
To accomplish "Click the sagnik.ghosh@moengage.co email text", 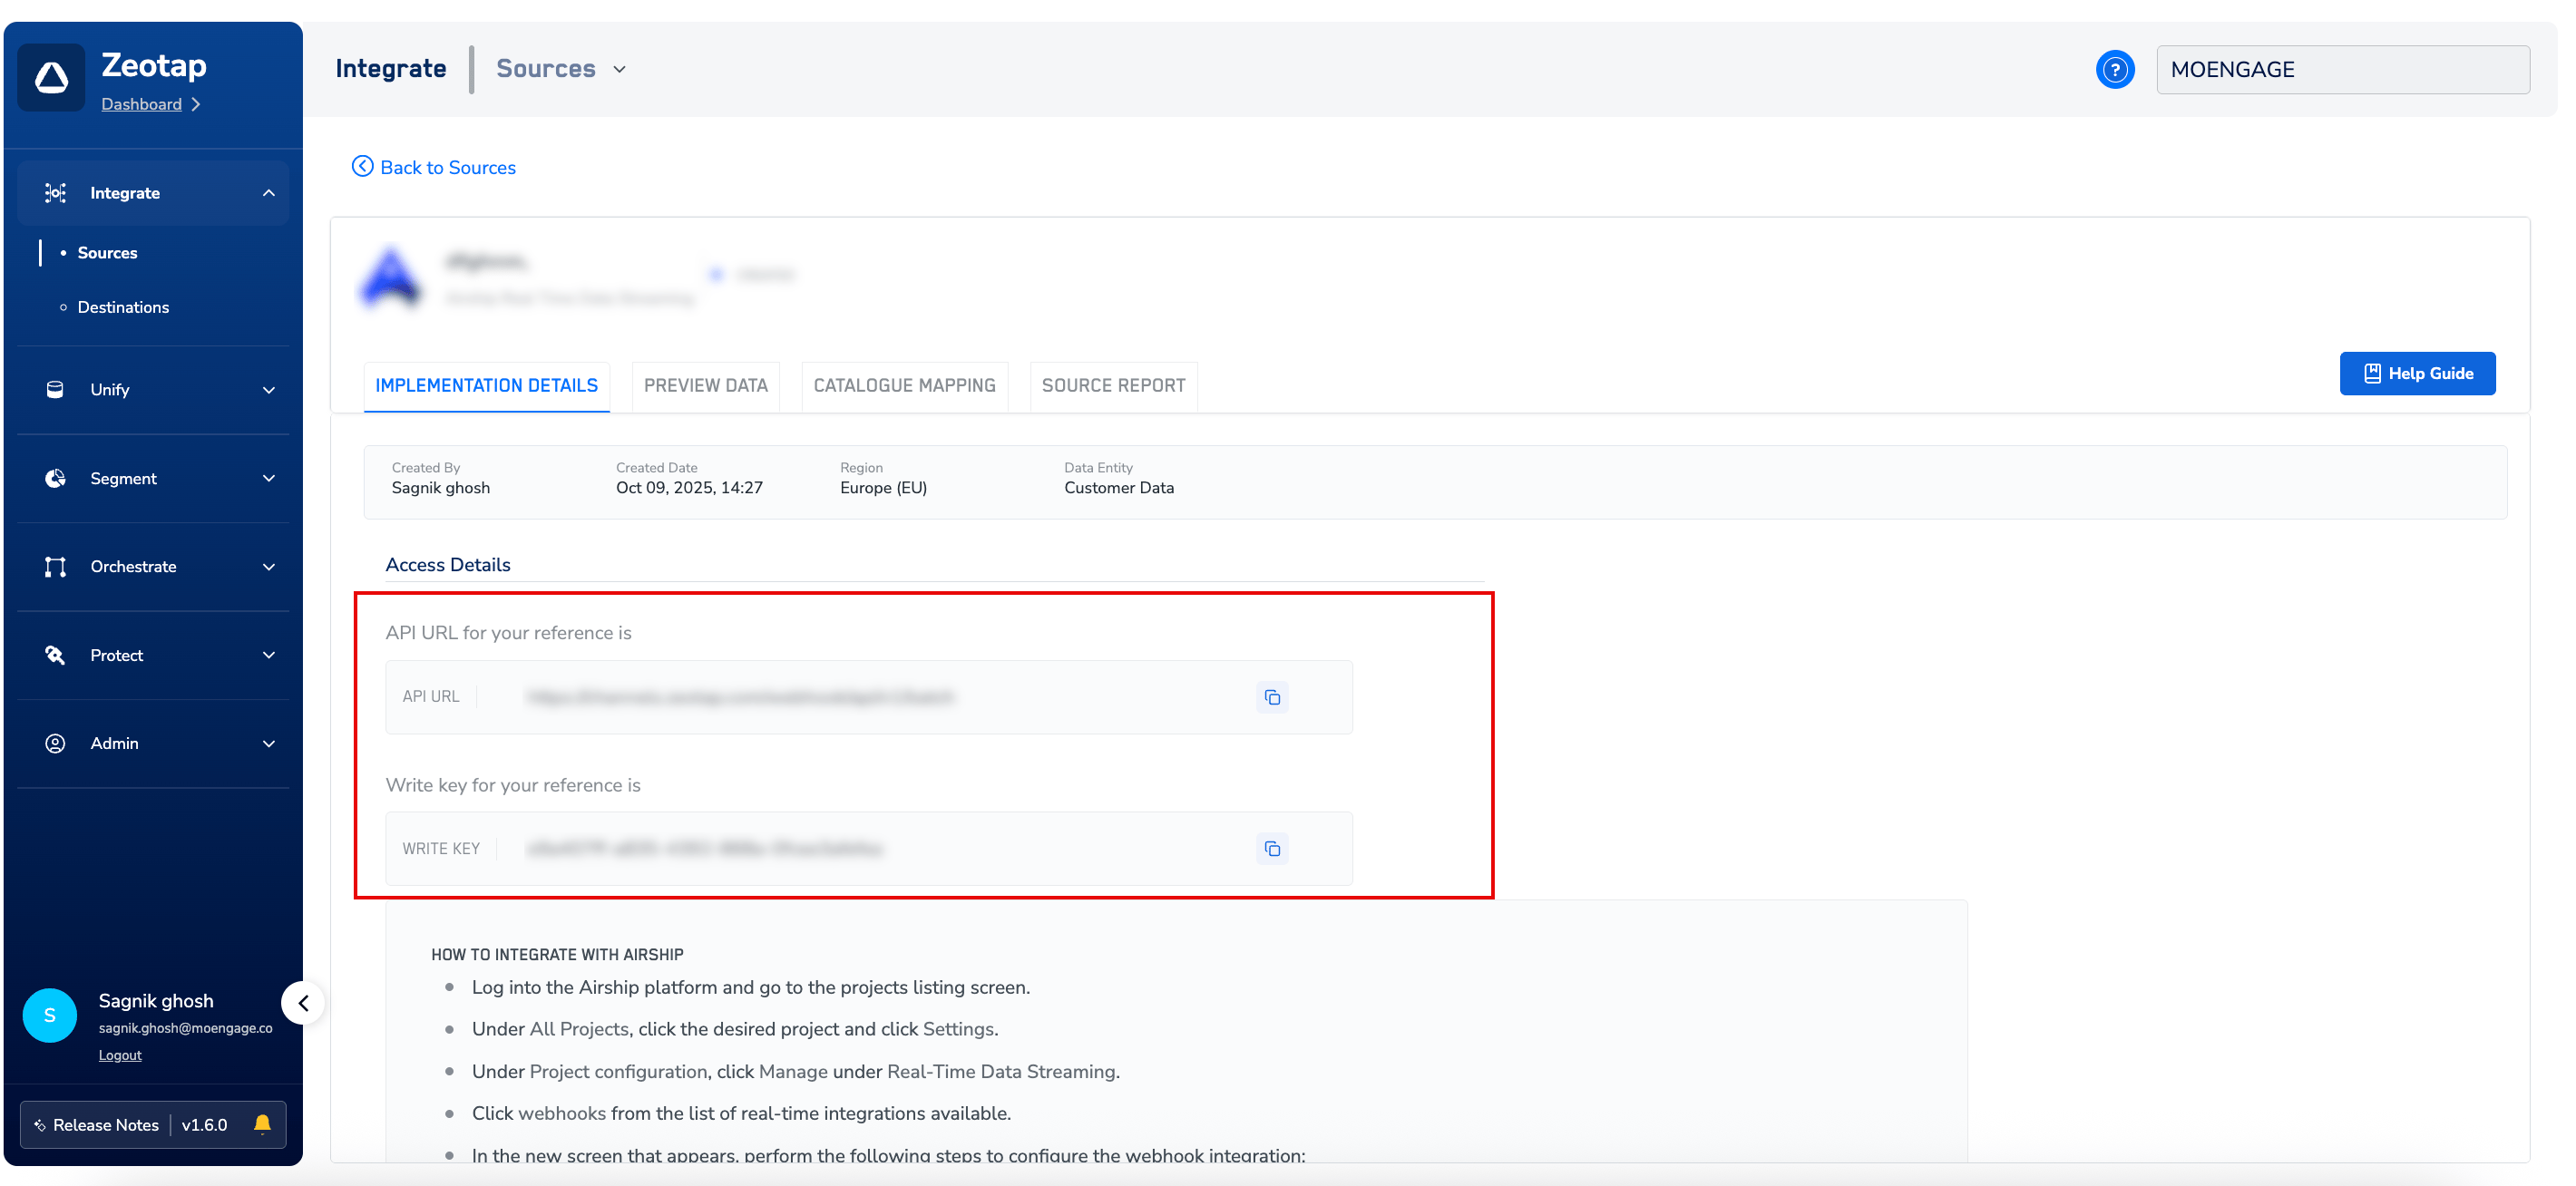I will (x=186, y=1028).
